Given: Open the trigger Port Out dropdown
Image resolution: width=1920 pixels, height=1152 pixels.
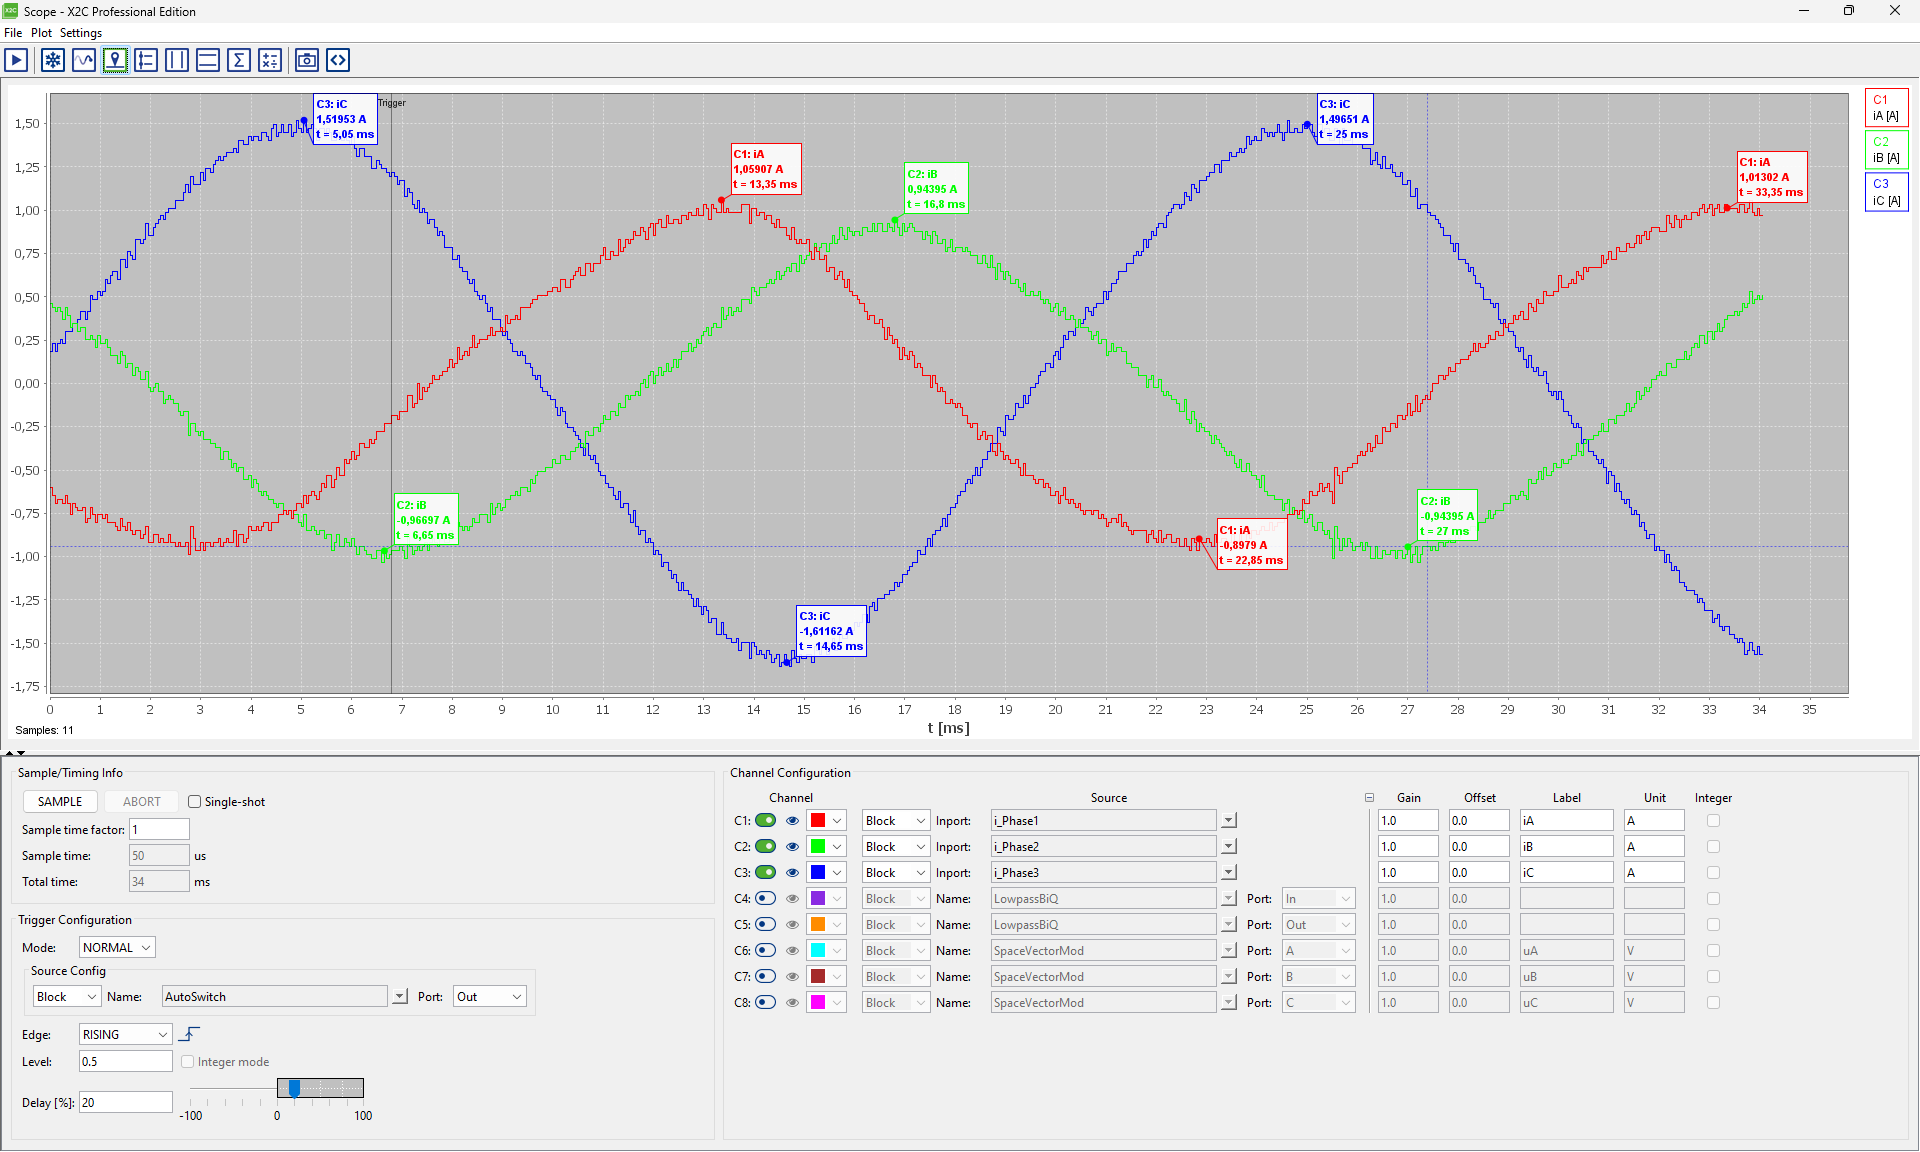Looking at the screenshot, I should pyautogui.click(x=489, y=997).
